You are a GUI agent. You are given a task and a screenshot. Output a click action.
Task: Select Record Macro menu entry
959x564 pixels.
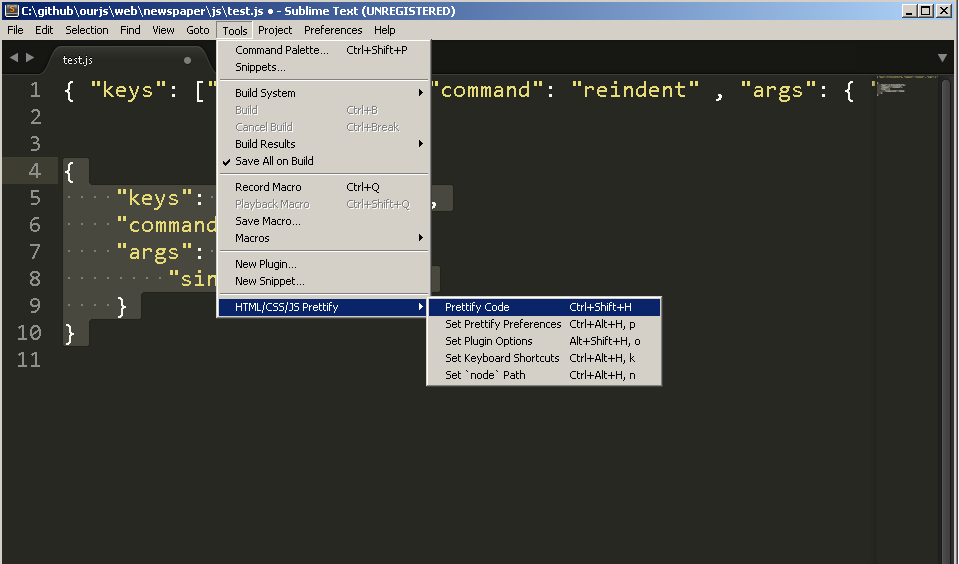pyautogui.click(x=324, y=187)
